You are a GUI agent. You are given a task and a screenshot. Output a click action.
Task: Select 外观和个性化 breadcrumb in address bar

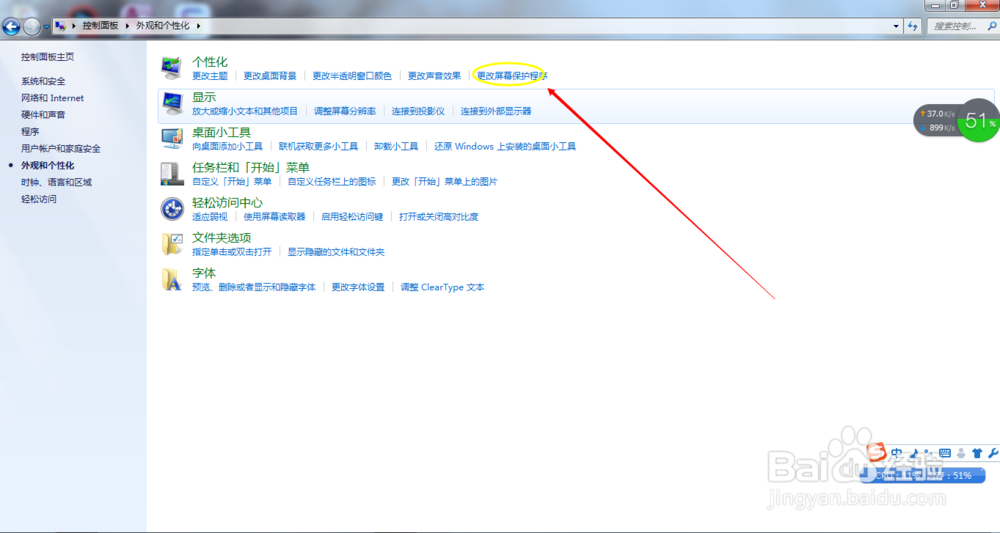click(163, 26)
